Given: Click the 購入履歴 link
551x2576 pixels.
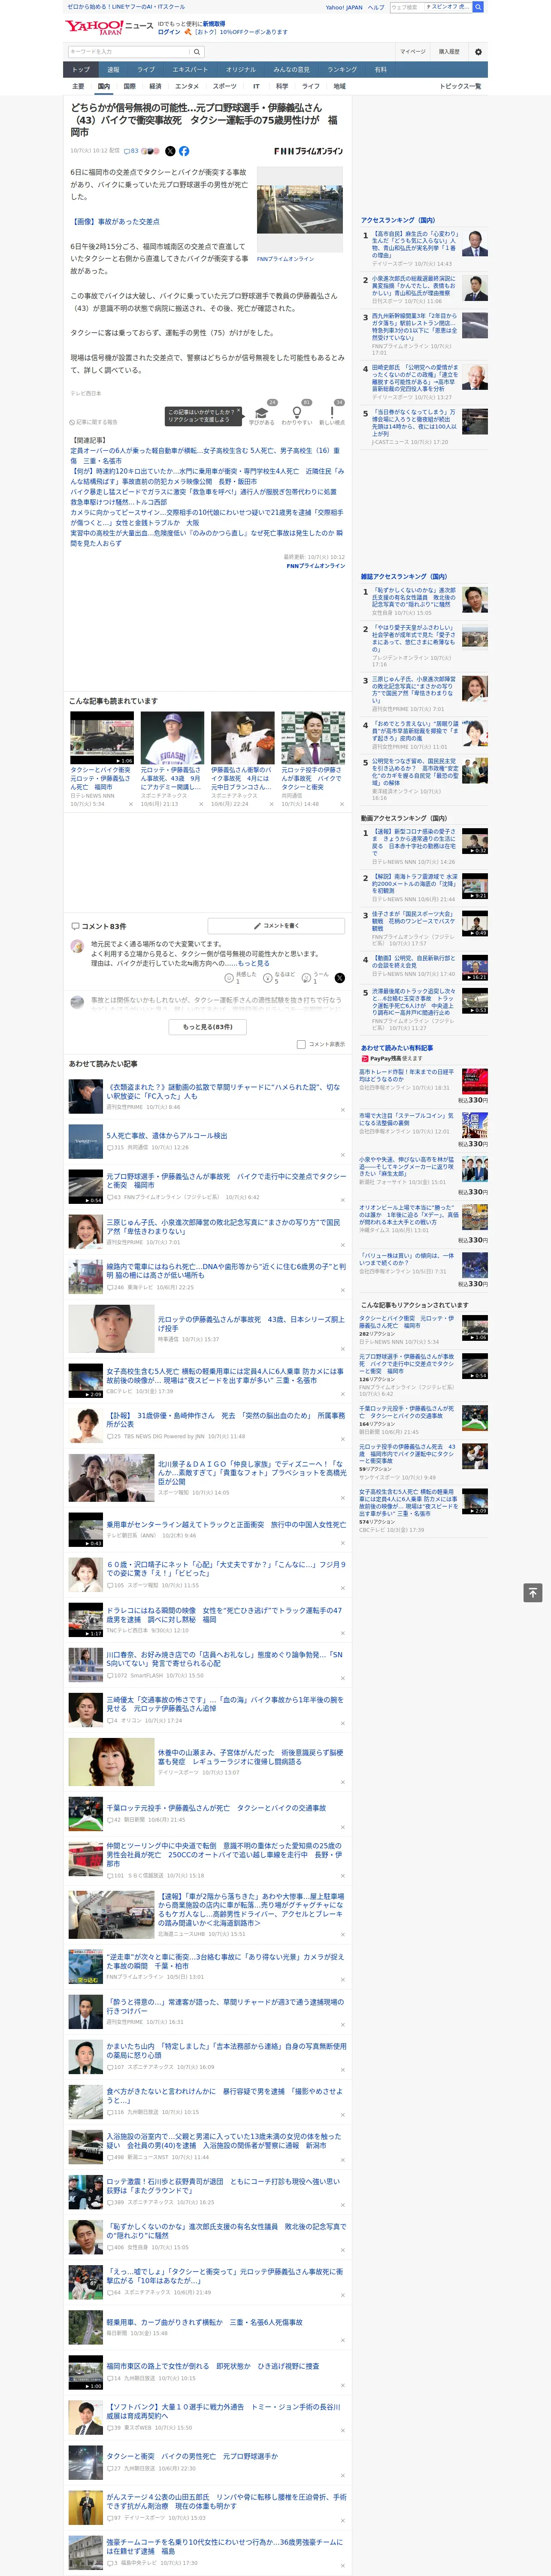Looking at the screenshot, I should (x=449, y=51).
